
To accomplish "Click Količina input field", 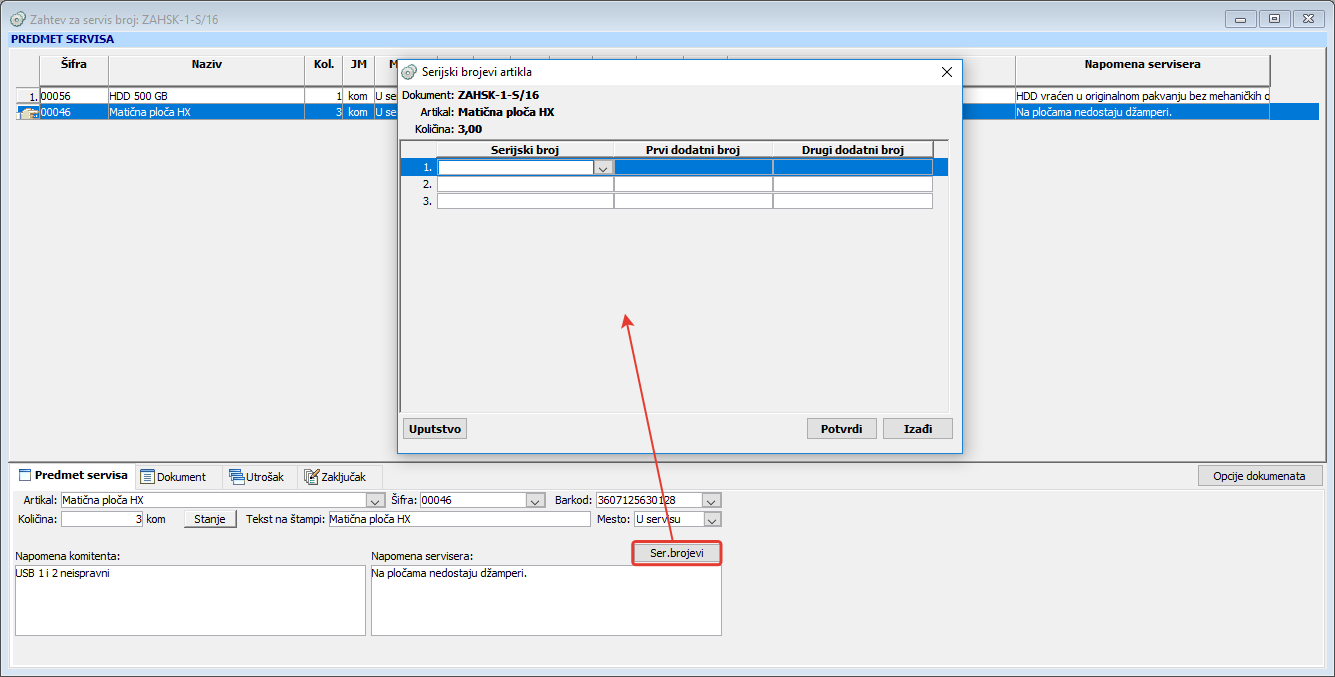I will pos(103,519).
